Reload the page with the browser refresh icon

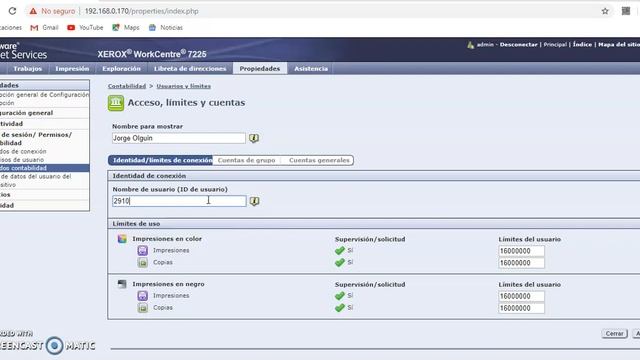(12, 11)
